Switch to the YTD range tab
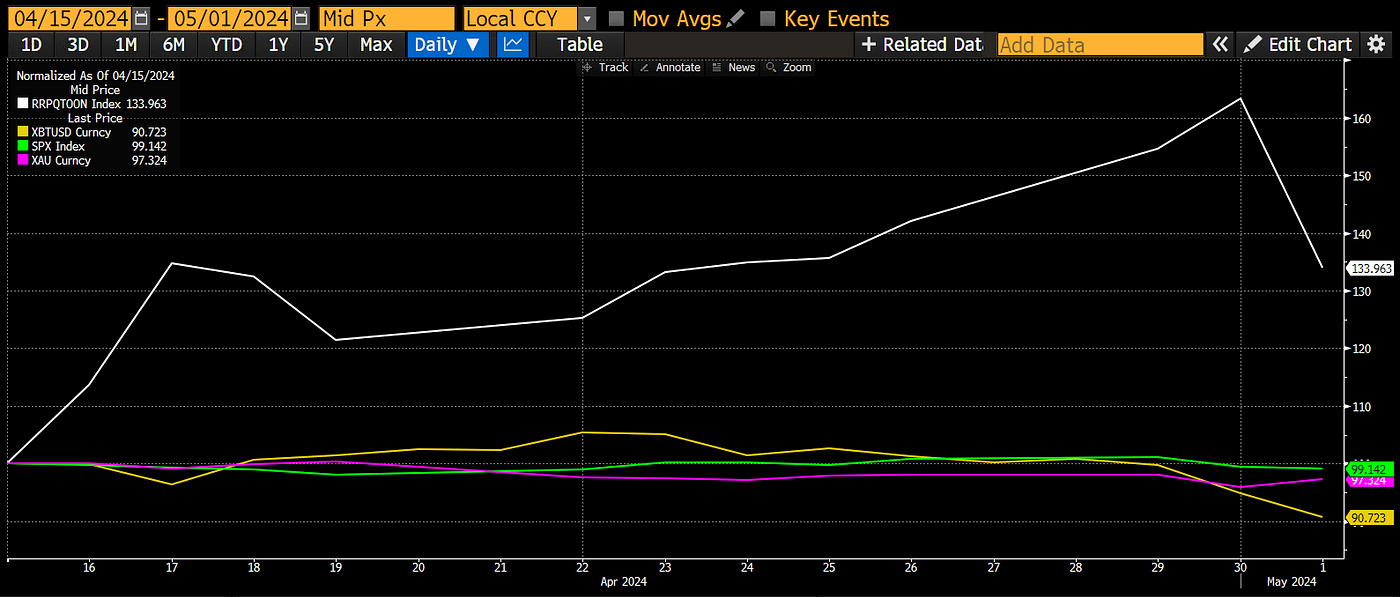This screenshot has height=597, width=1400. coord(225,44)
